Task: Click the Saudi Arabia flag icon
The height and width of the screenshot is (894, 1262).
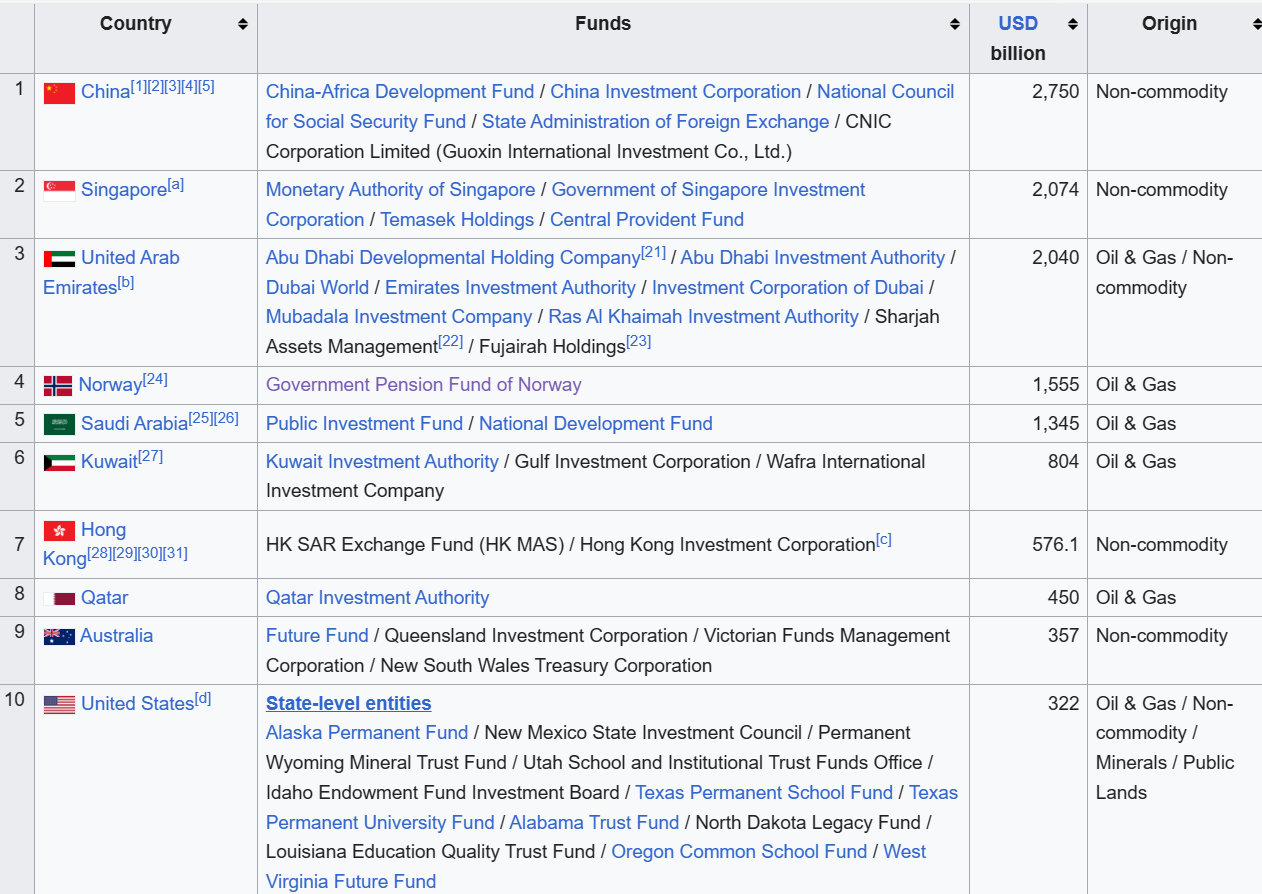Action: click(59, 424)
